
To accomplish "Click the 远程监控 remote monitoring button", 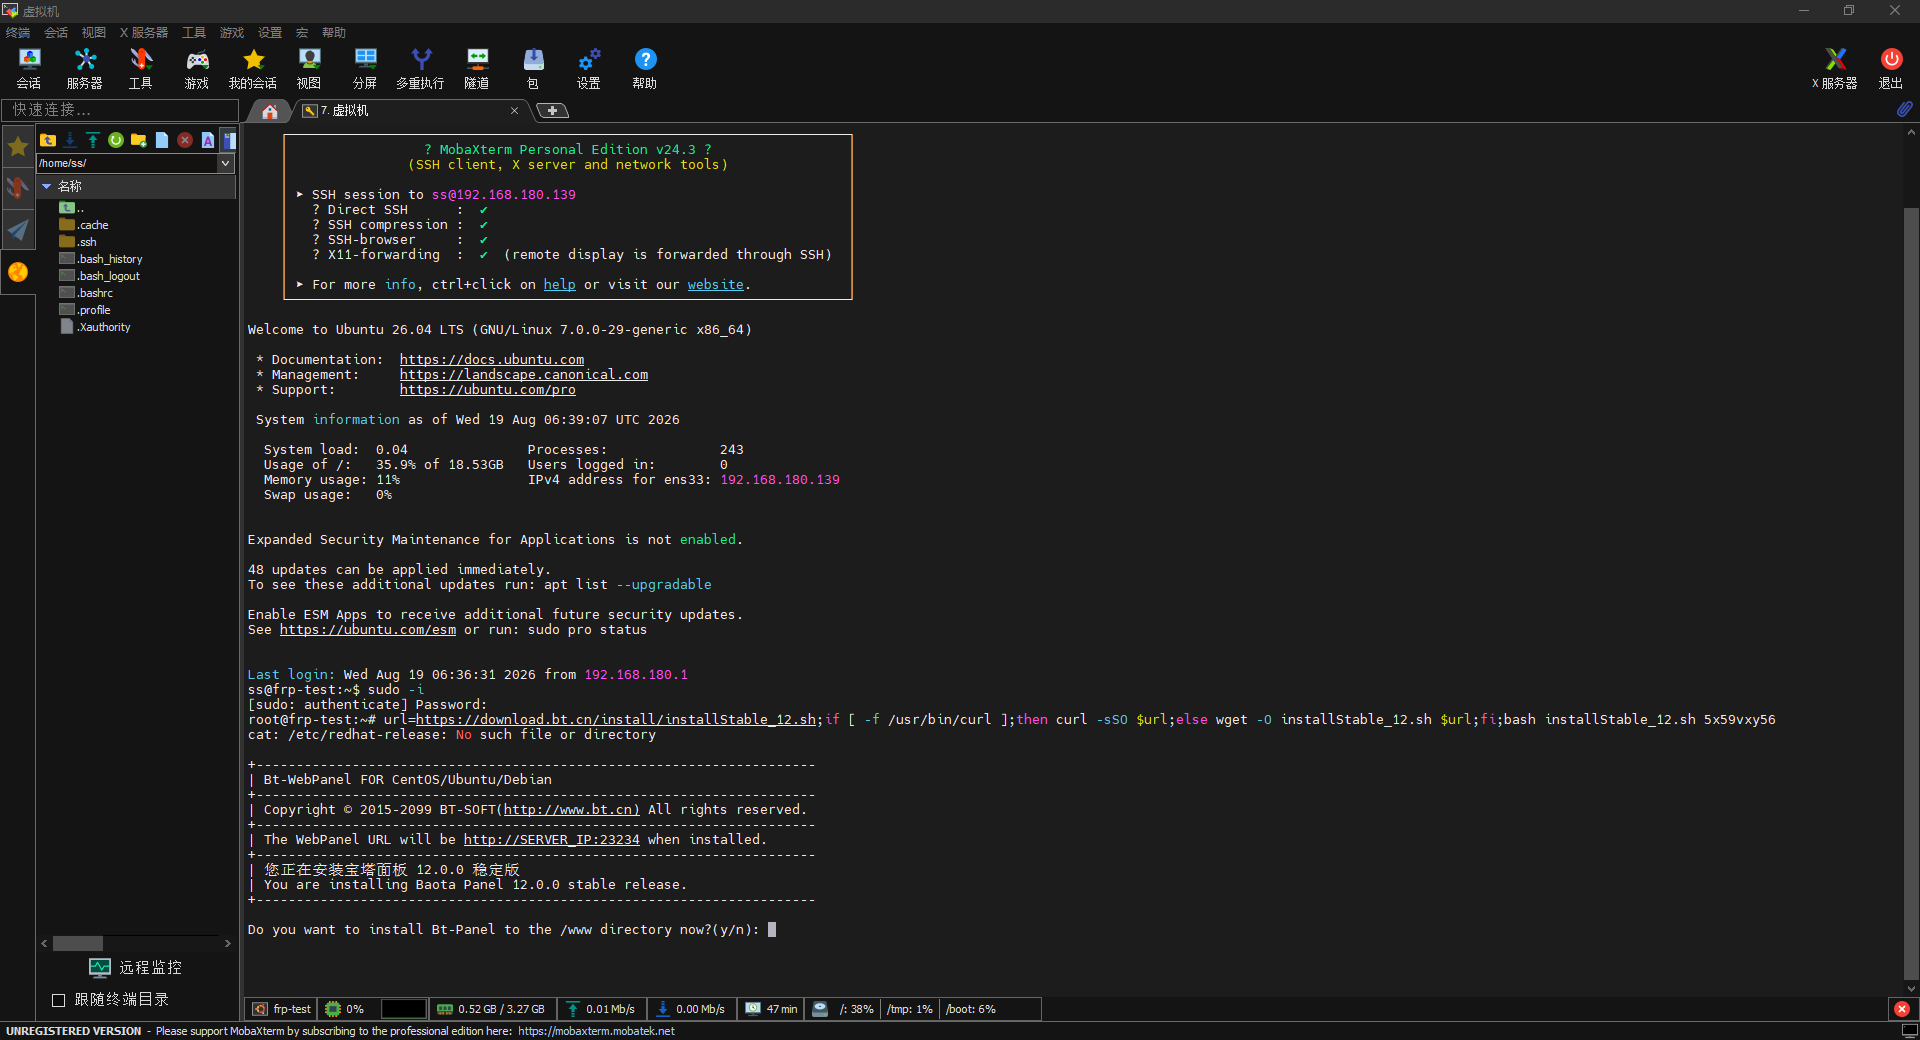I will tap(136, 968).
